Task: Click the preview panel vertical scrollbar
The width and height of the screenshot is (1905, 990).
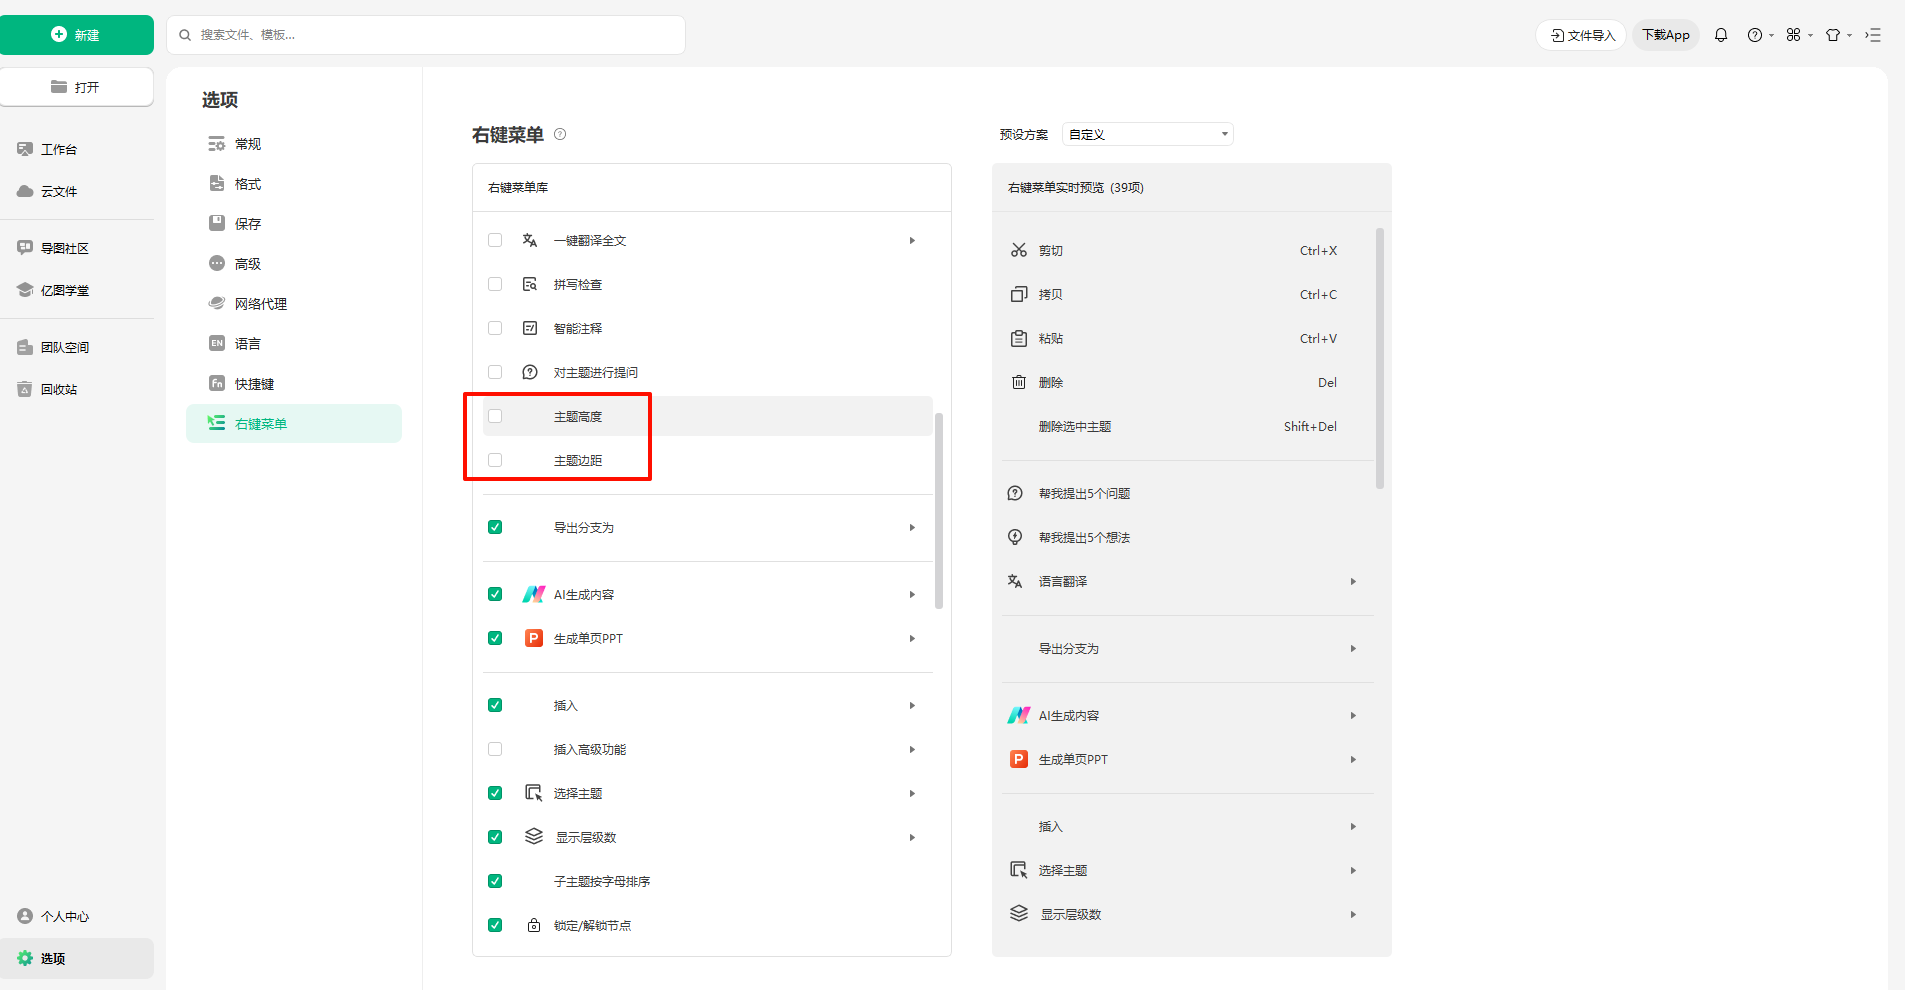Action: pos(1380,358)
